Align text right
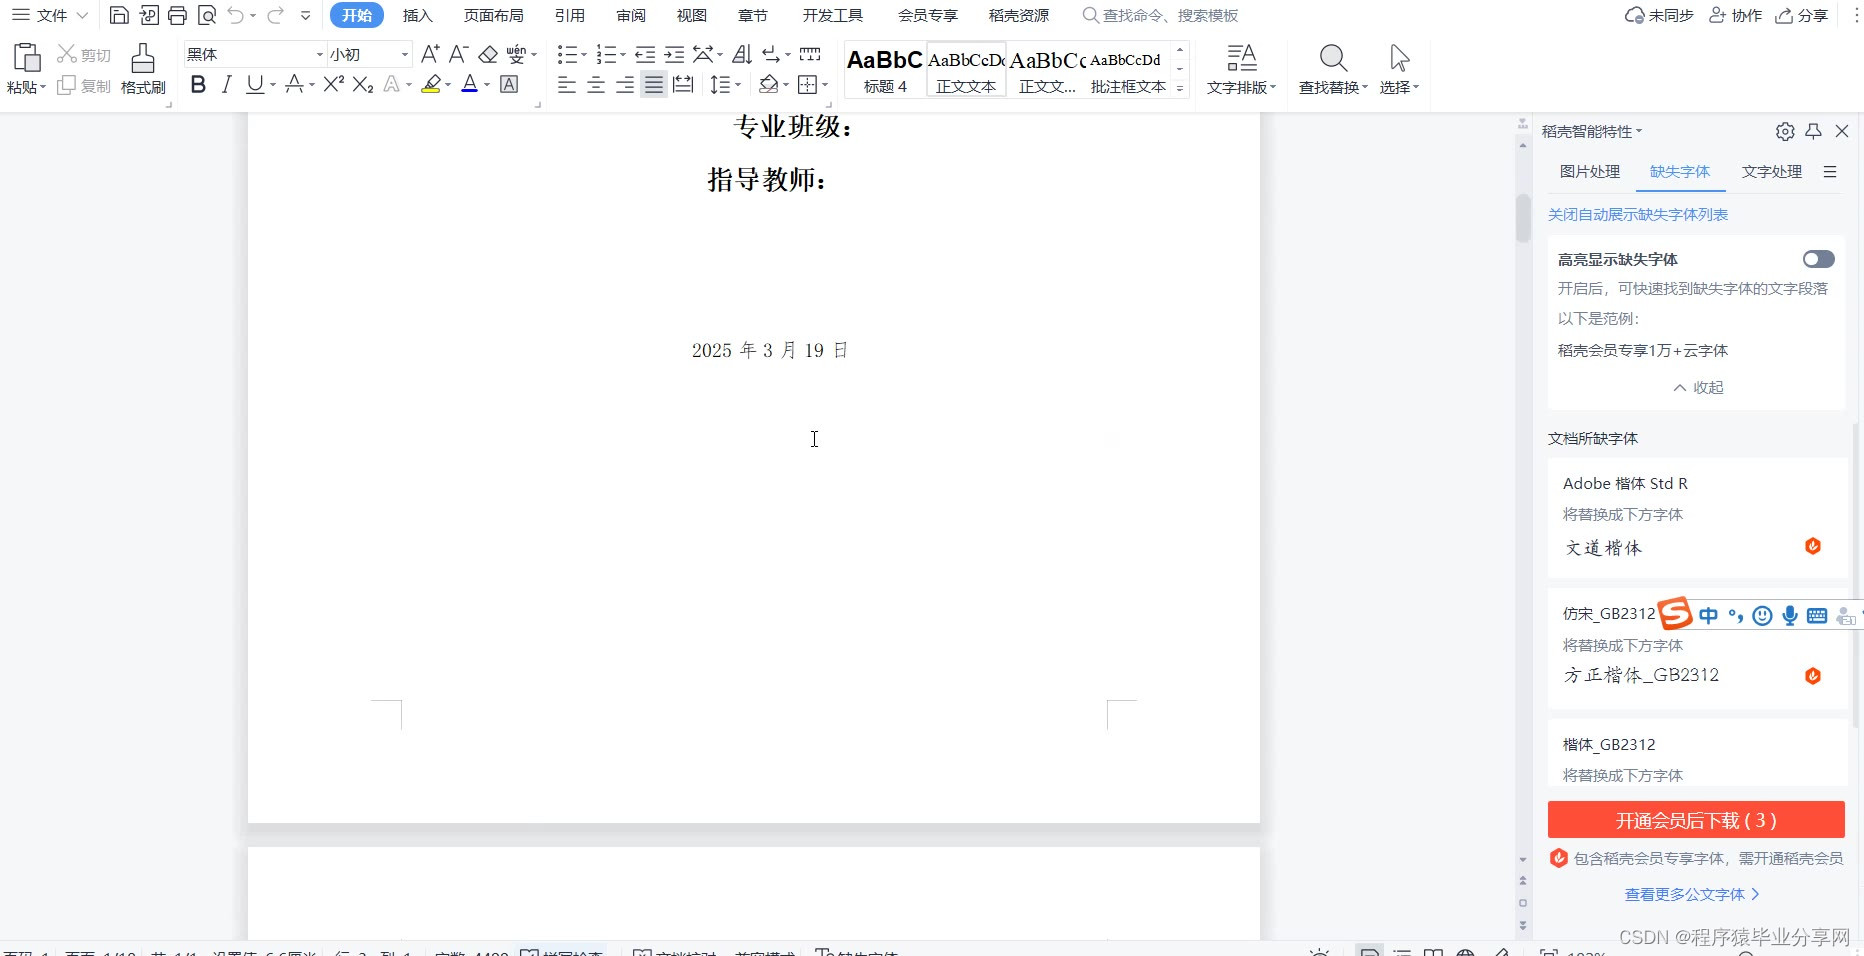 (x=625, y=85)
